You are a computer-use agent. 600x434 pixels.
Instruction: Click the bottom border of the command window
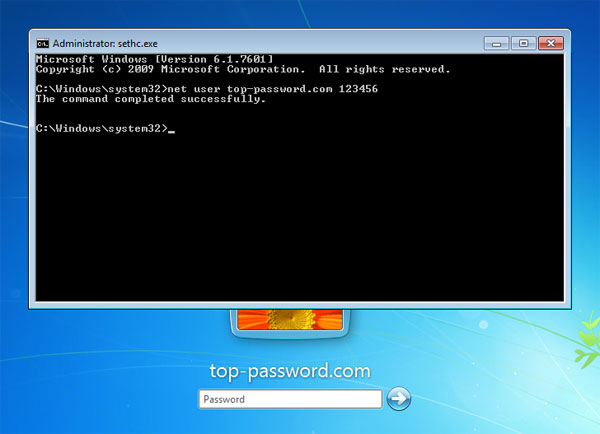[x=300, y=305]
